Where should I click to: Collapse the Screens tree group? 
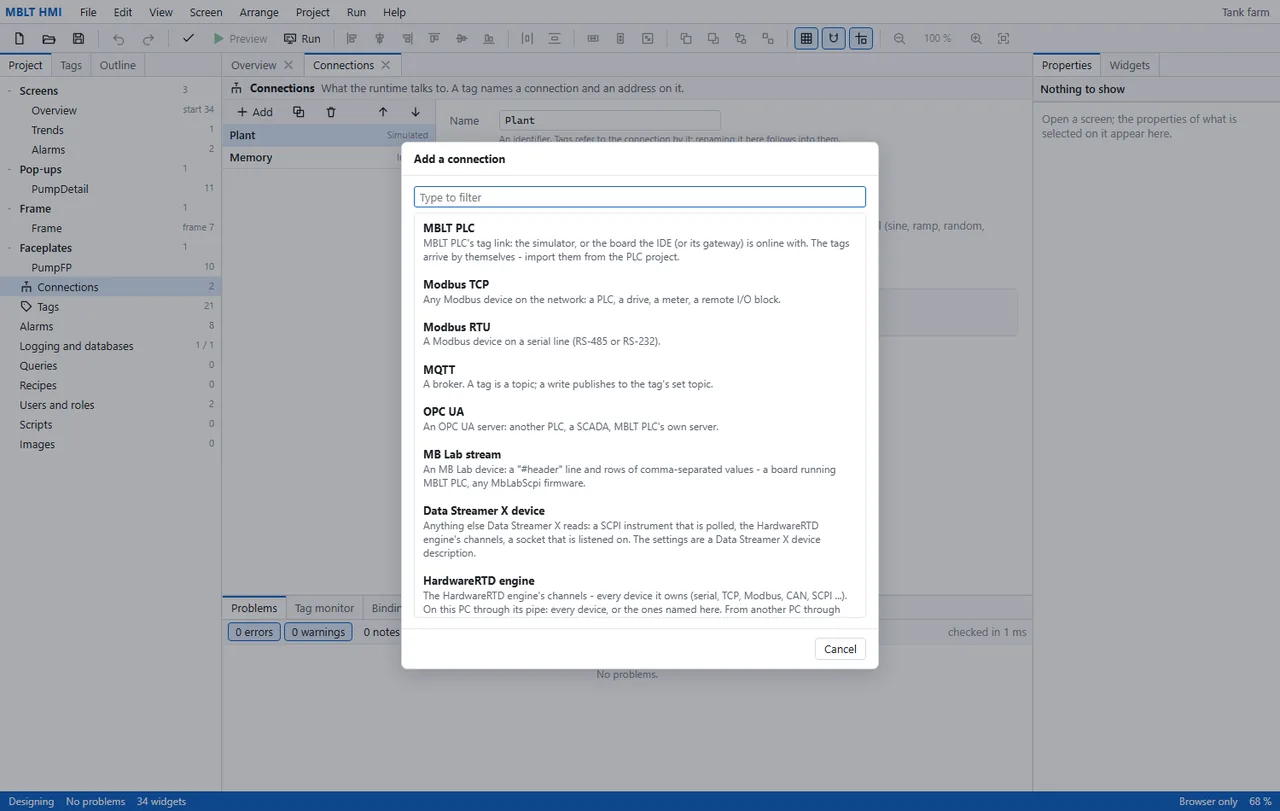point(9,91)
